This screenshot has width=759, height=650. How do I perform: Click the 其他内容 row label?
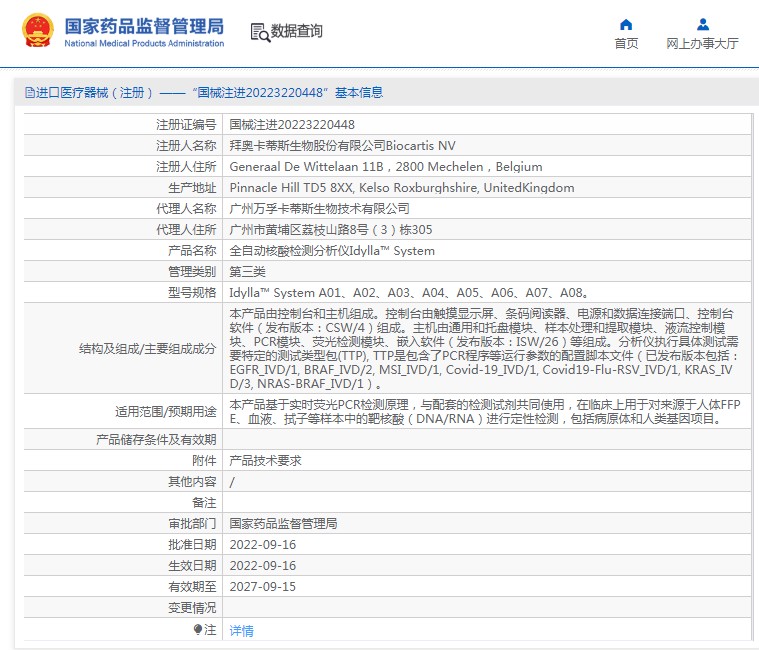coord(192,482)
